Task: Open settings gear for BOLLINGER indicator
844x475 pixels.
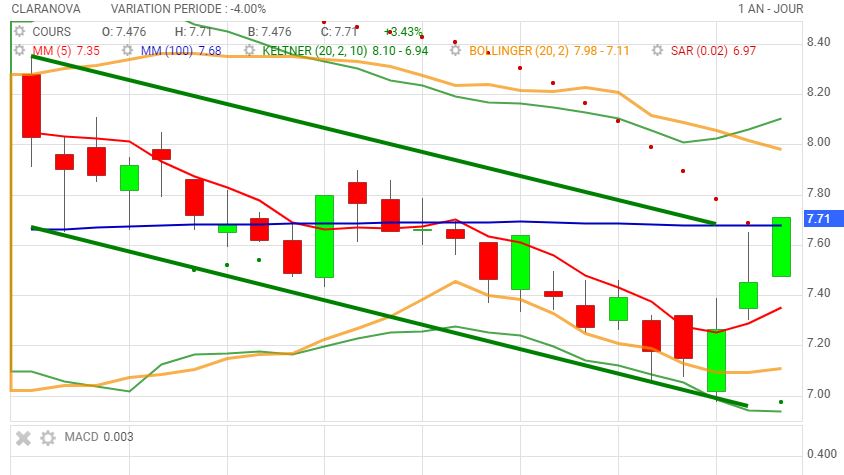Action: pos(455,51)
